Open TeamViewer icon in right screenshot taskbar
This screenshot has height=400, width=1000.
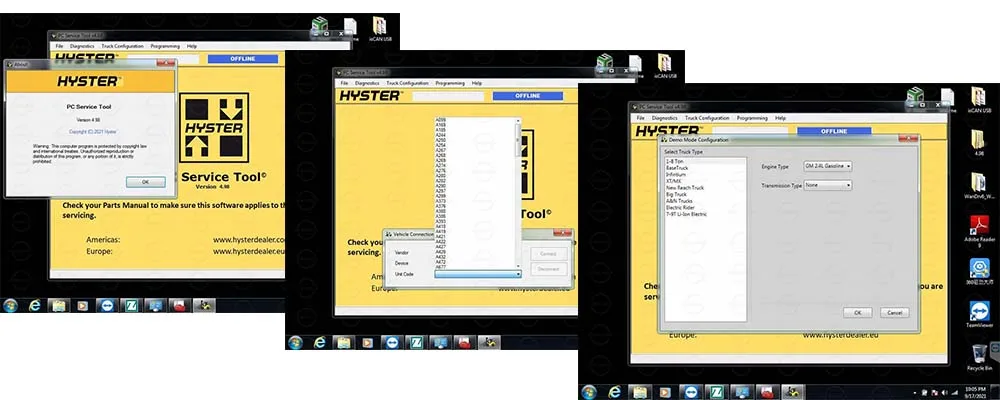pyautogui.click(x=689, y=392)
